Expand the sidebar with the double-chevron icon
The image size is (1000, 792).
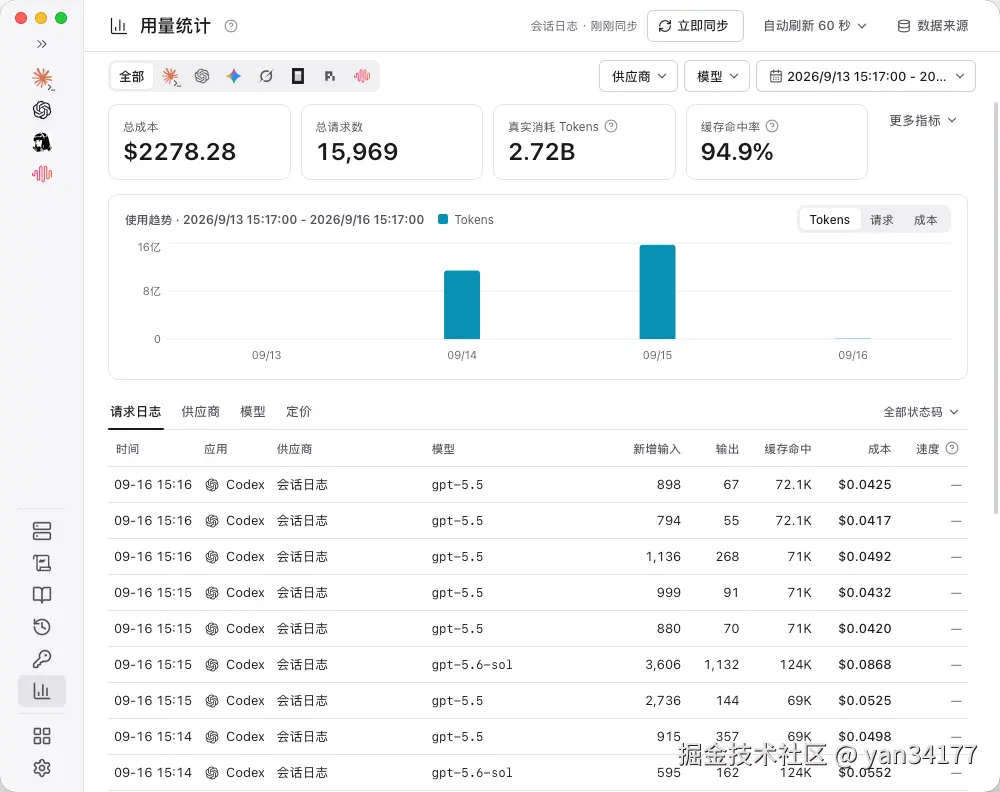[41, 44]
